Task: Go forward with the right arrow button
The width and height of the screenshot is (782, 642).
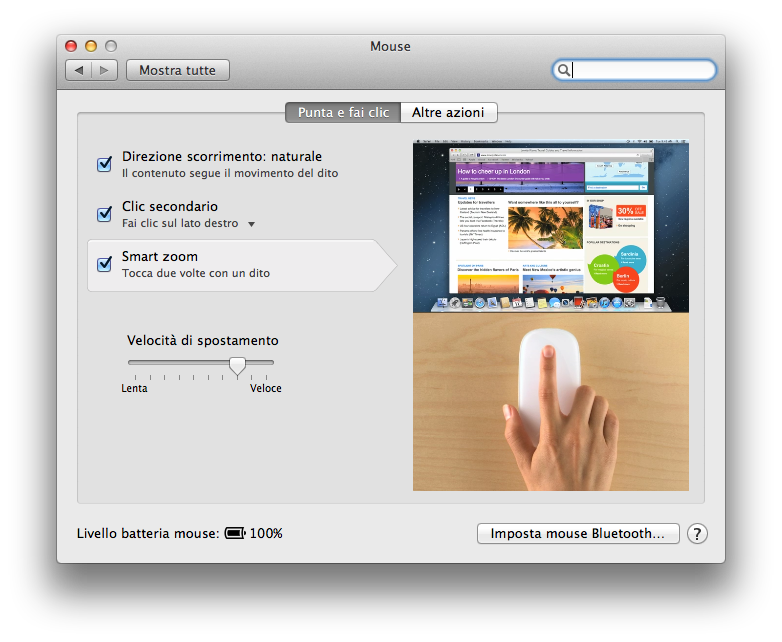Action: point(104,70)
